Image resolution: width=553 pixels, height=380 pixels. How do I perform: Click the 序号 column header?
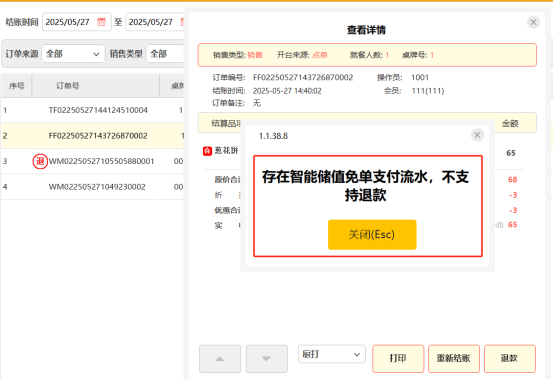click(x=17, y=86)
